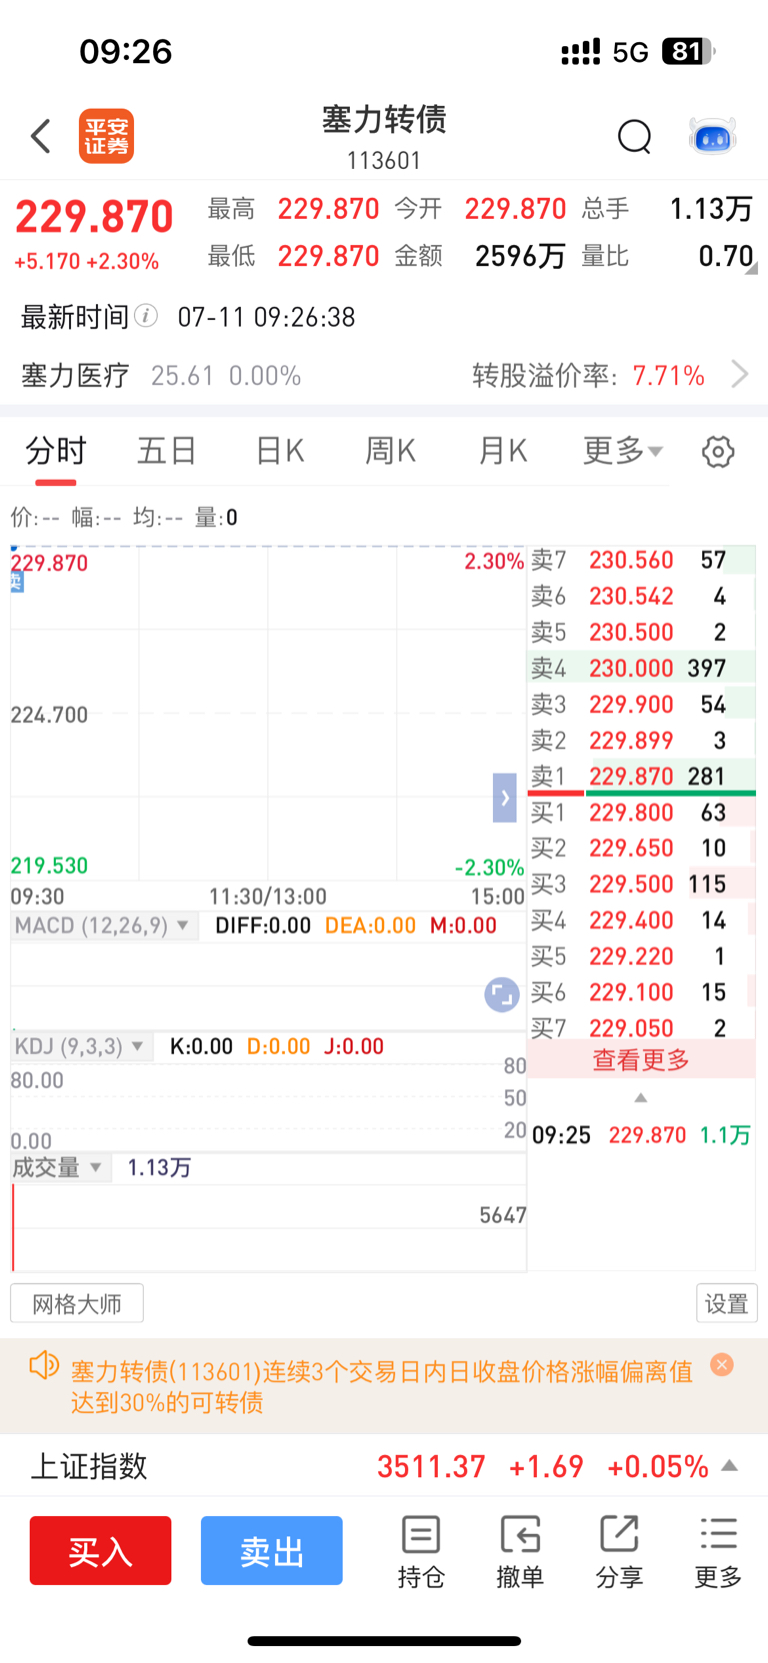Screen dimensions: 768x1663
Task: Switch to the 日K tab
Action: click(x=280, y=451)
